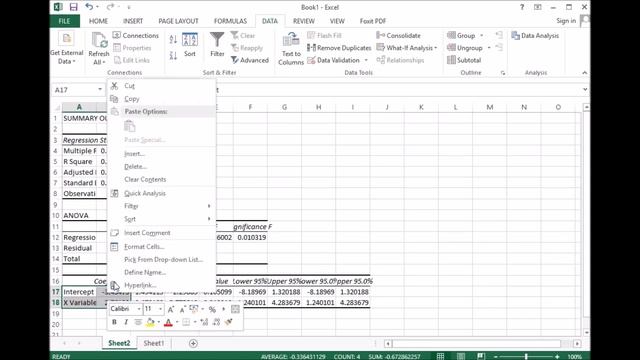The width and height of the screenshot is (640, 360).
Task: Switch to FORMULAS ribbon tab
Action: 230,21
